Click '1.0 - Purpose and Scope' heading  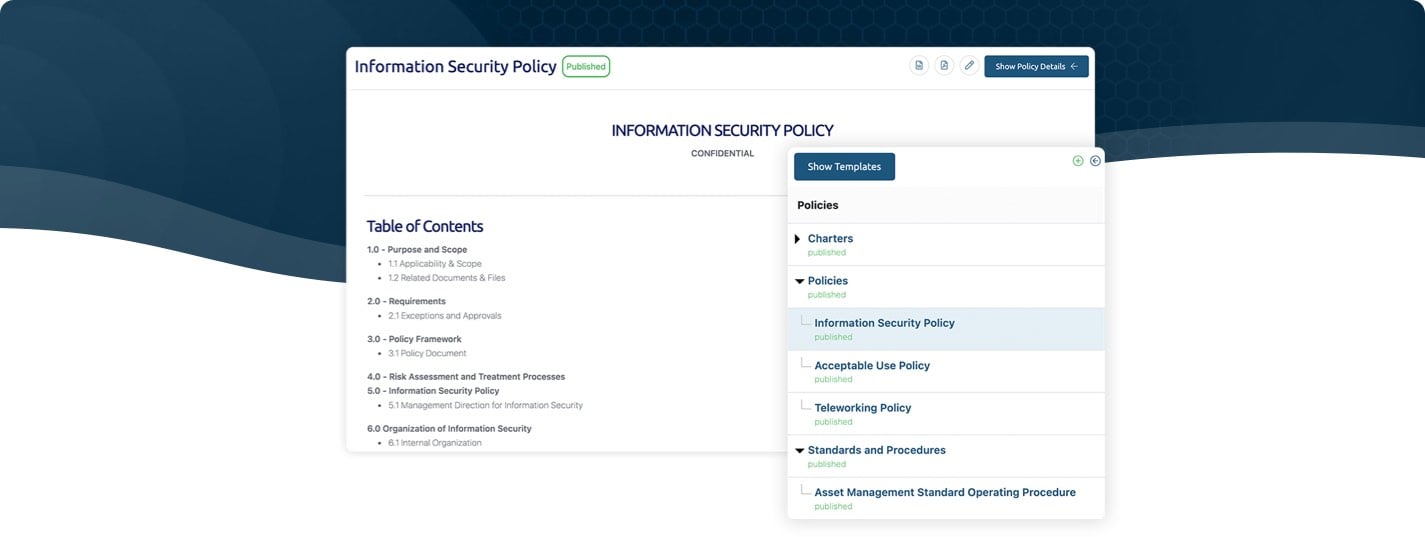click(x=417, y=250)
